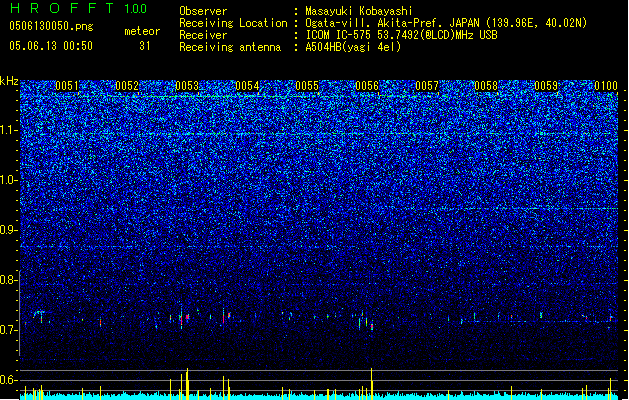Click time marker 0056
This screenshot has height=400, width=629.
(x=367, y=86)
